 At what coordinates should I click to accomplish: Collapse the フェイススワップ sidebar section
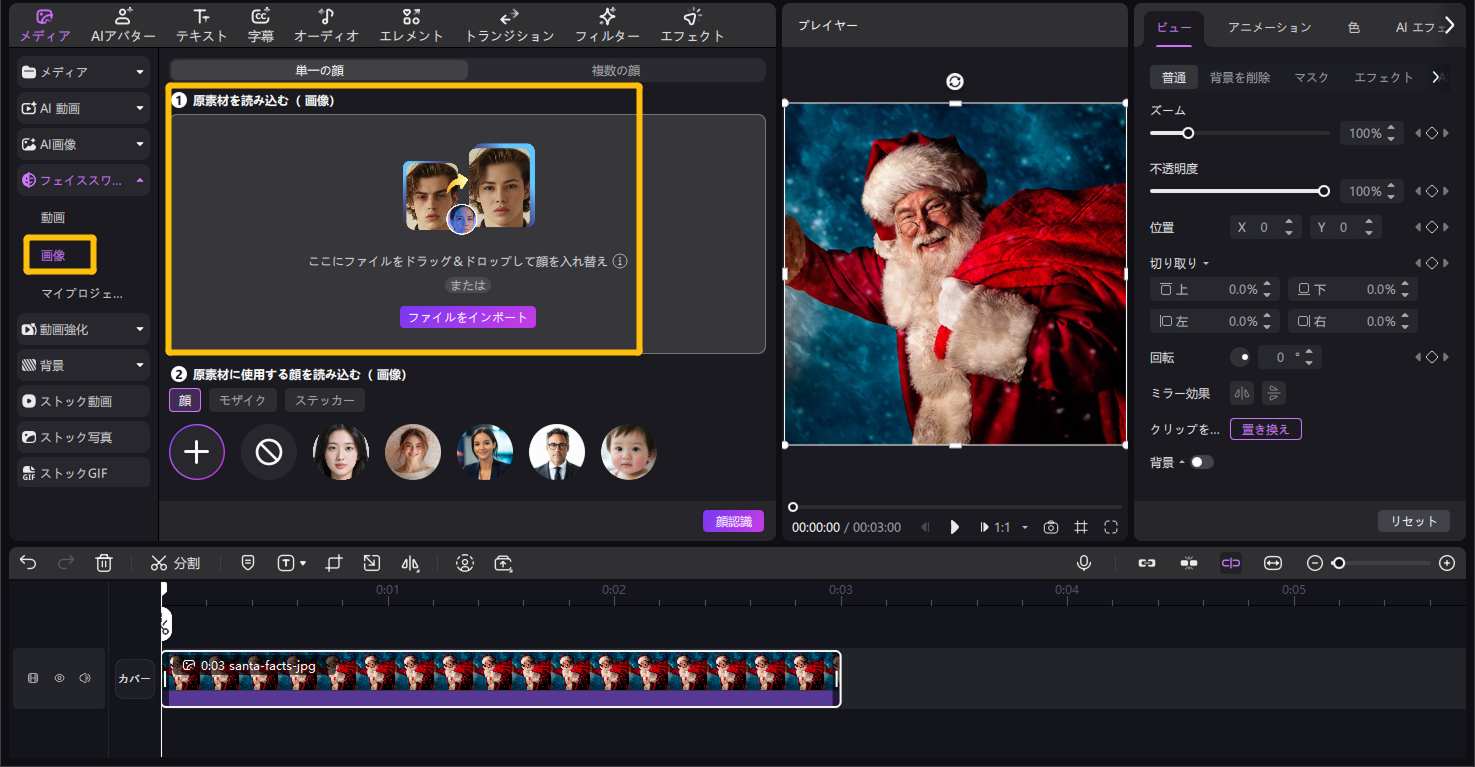tap(140, 181)
